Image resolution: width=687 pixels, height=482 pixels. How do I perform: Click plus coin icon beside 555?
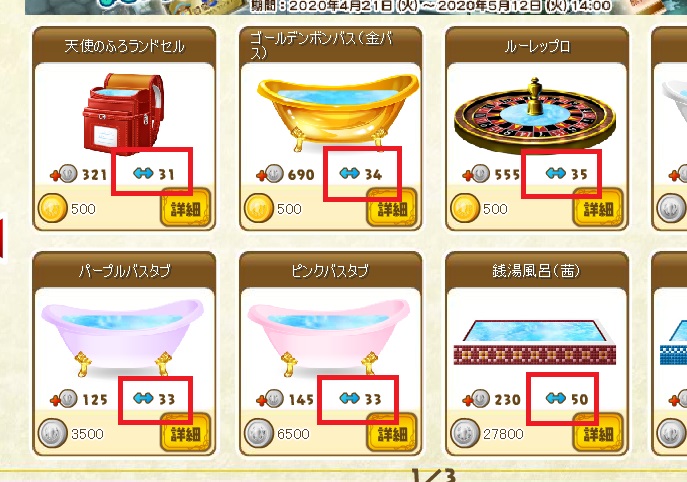476,174
